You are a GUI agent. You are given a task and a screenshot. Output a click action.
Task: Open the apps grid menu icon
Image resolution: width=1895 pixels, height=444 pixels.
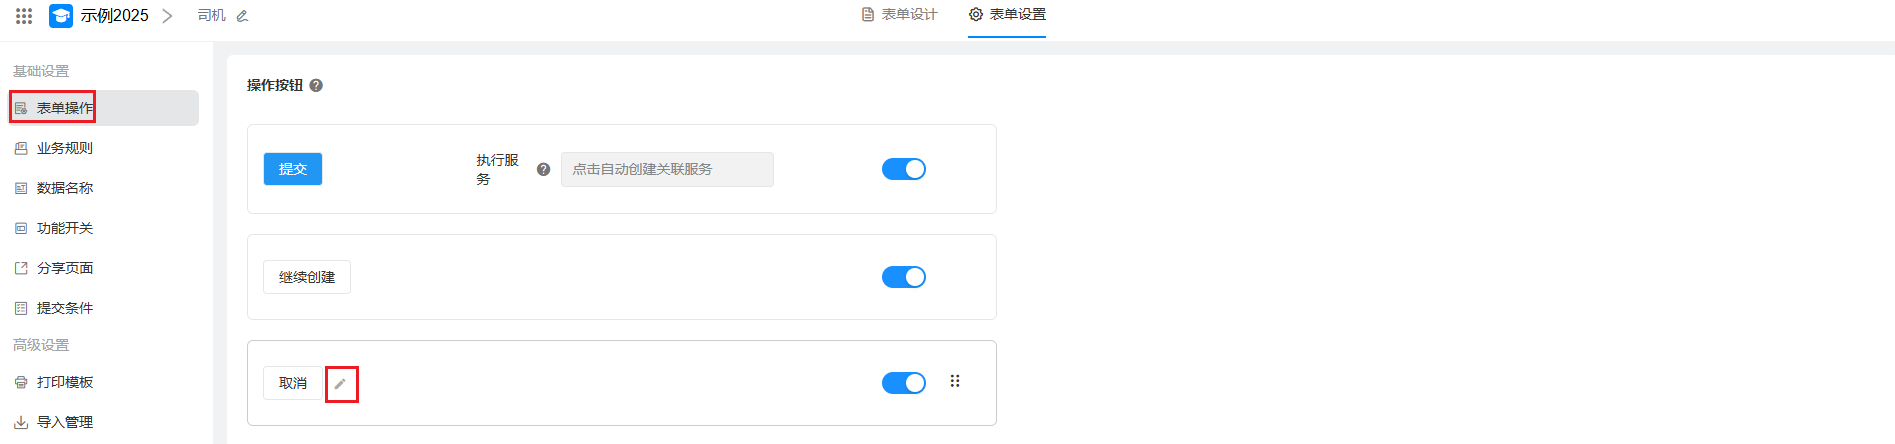click(x=24, y=16)
